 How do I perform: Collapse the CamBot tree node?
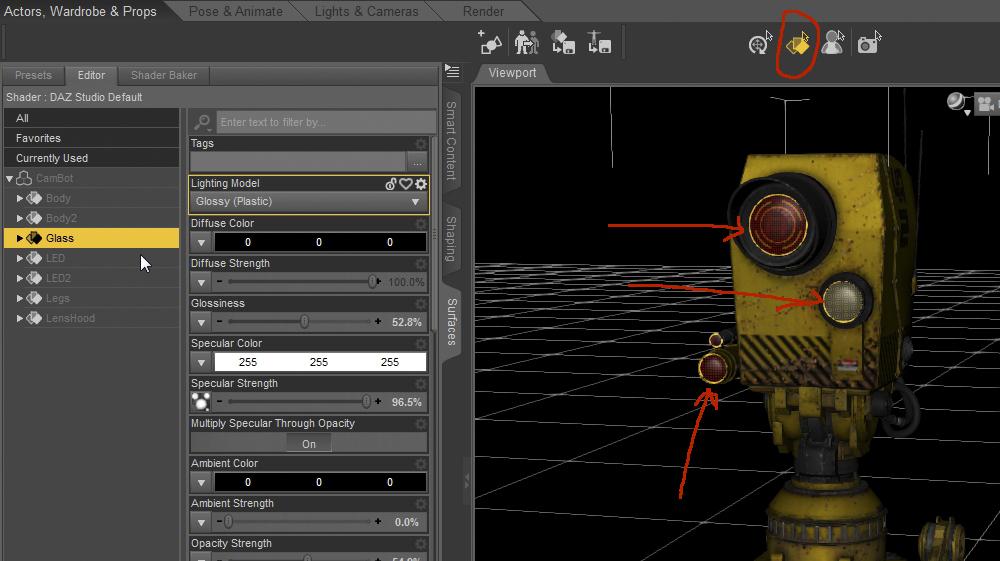pyautogui.click(x=10, y=178)
